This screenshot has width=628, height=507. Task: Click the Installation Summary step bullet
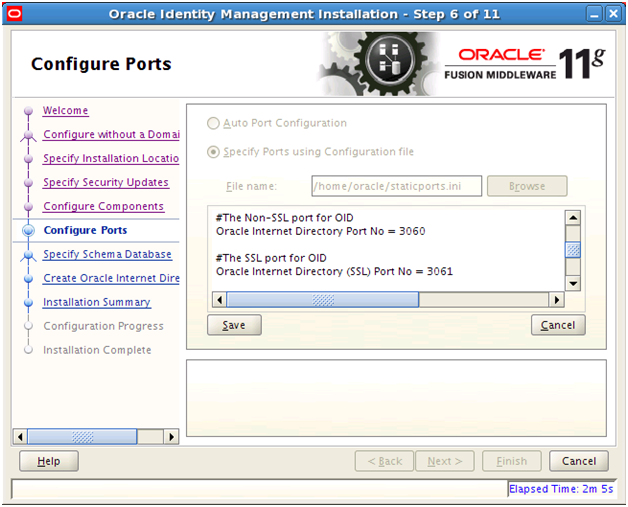coord(28,302)
